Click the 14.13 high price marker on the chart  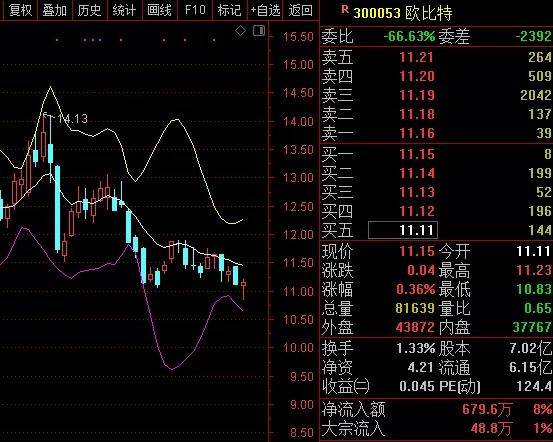pyautogui.click(x=72, y=119)
